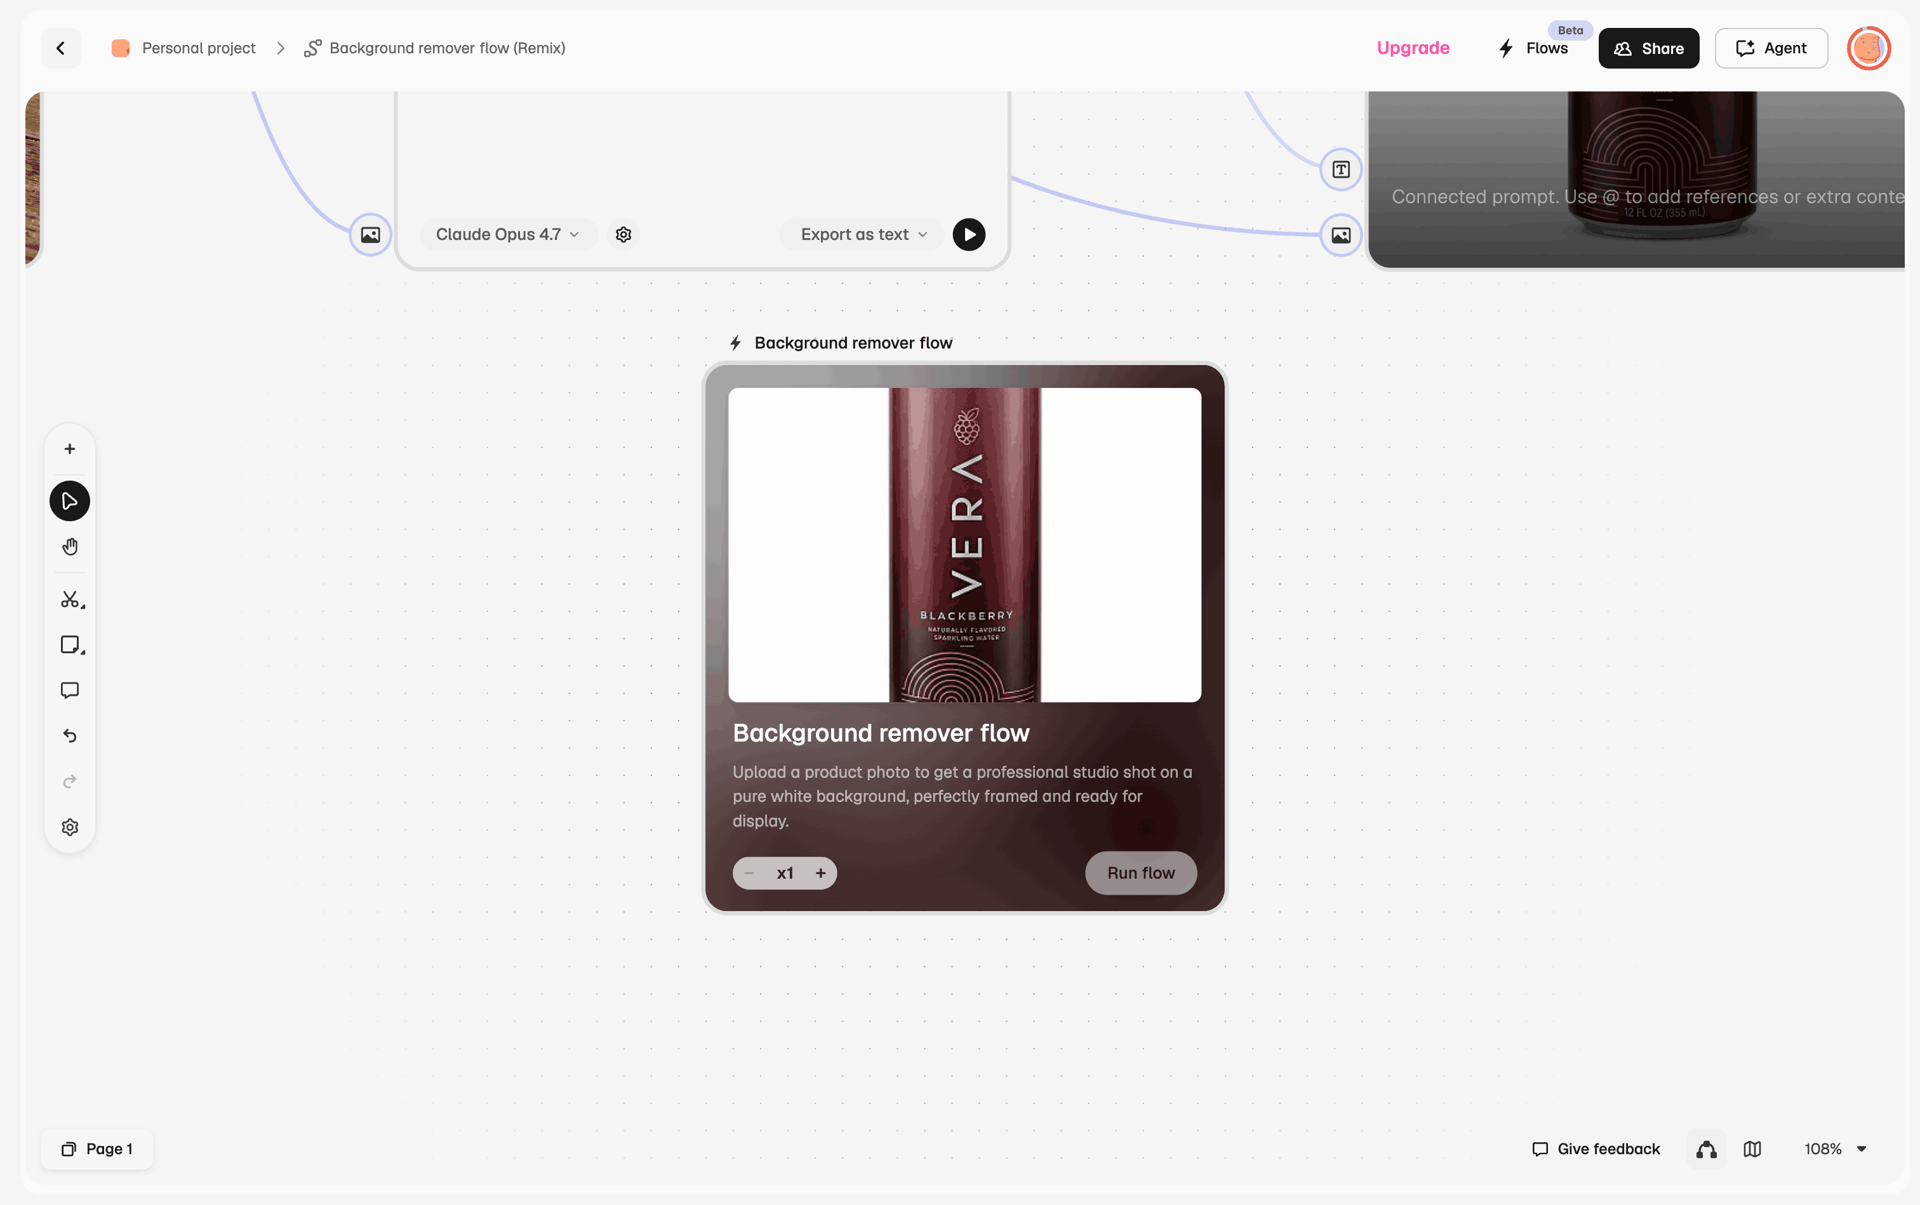1920x1205 pixels.
Task: Open the headphones support icon
Action: (1707, 1149)
